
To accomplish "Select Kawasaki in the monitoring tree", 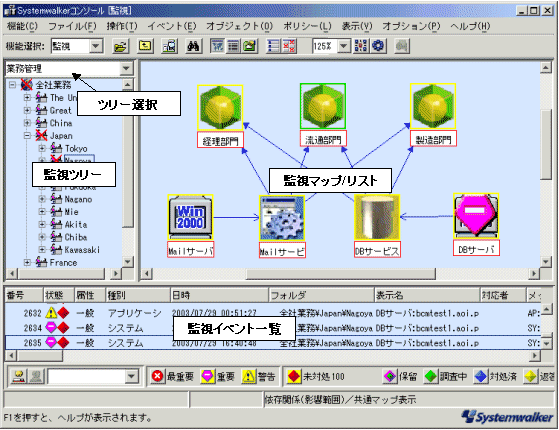I will tap(82, 250).
